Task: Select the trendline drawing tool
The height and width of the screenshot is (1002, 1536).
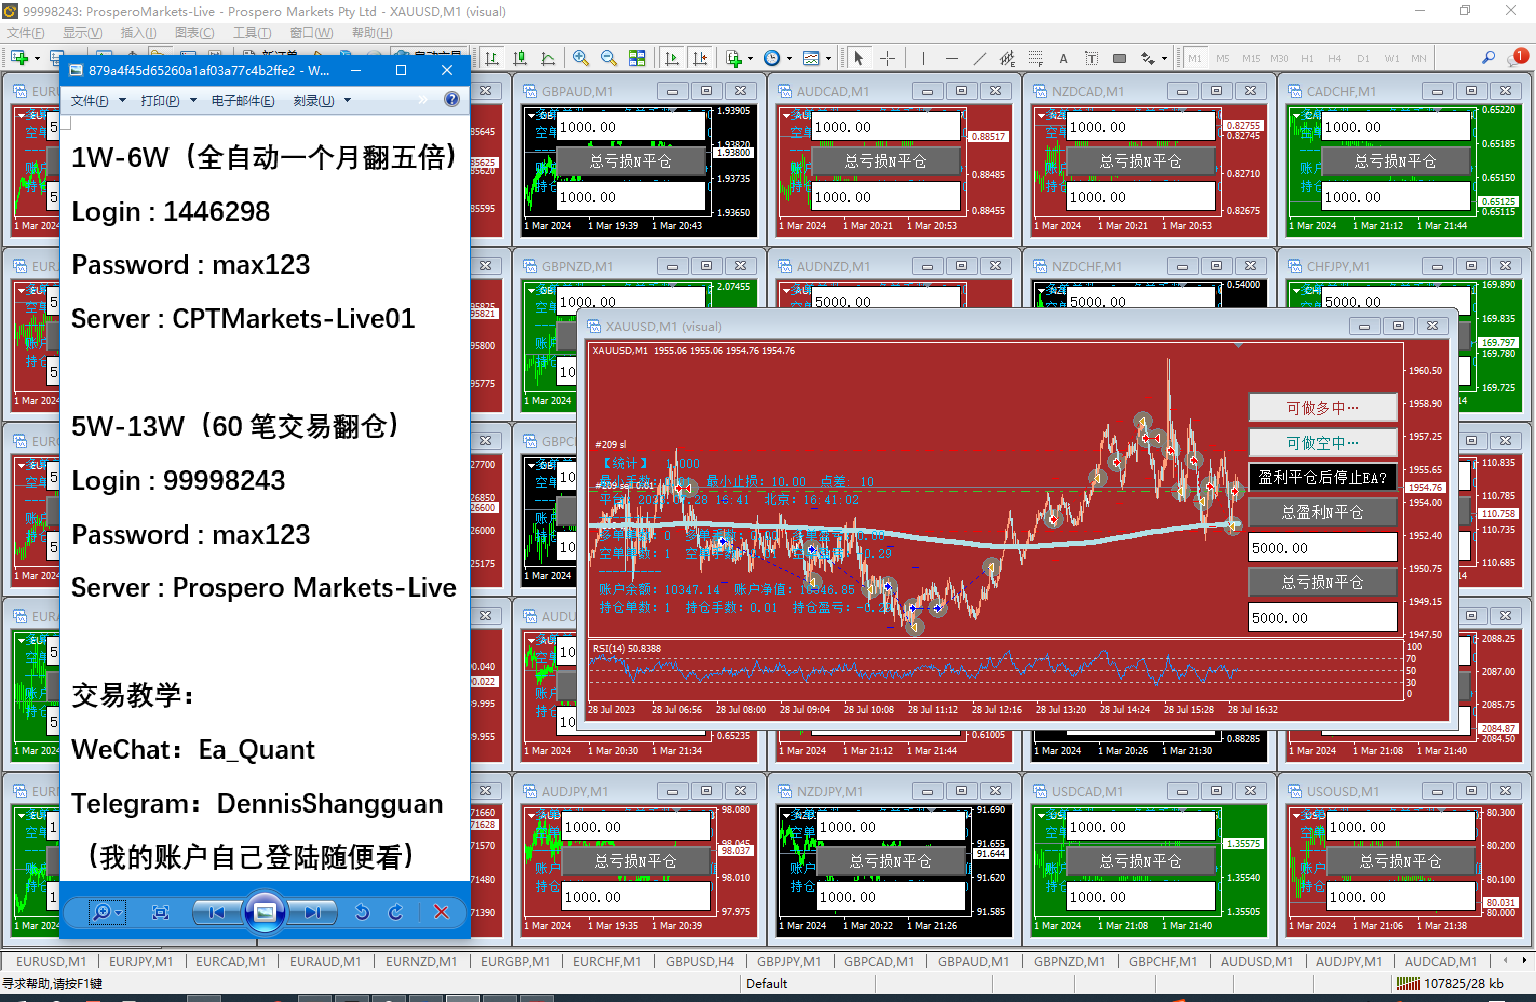Action: coord(979,58)
